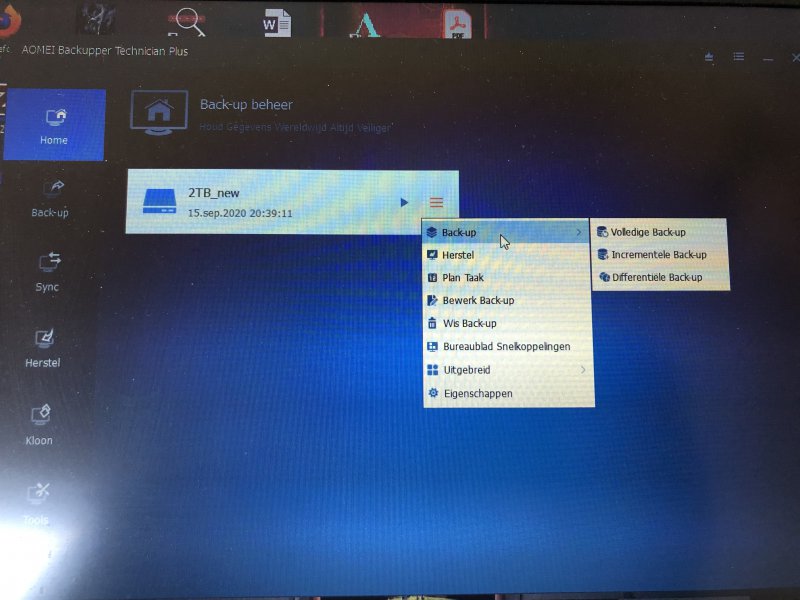Open the title bar list menu icon
The width and height of the screenshot is (800, 600).
click(739, 56)
